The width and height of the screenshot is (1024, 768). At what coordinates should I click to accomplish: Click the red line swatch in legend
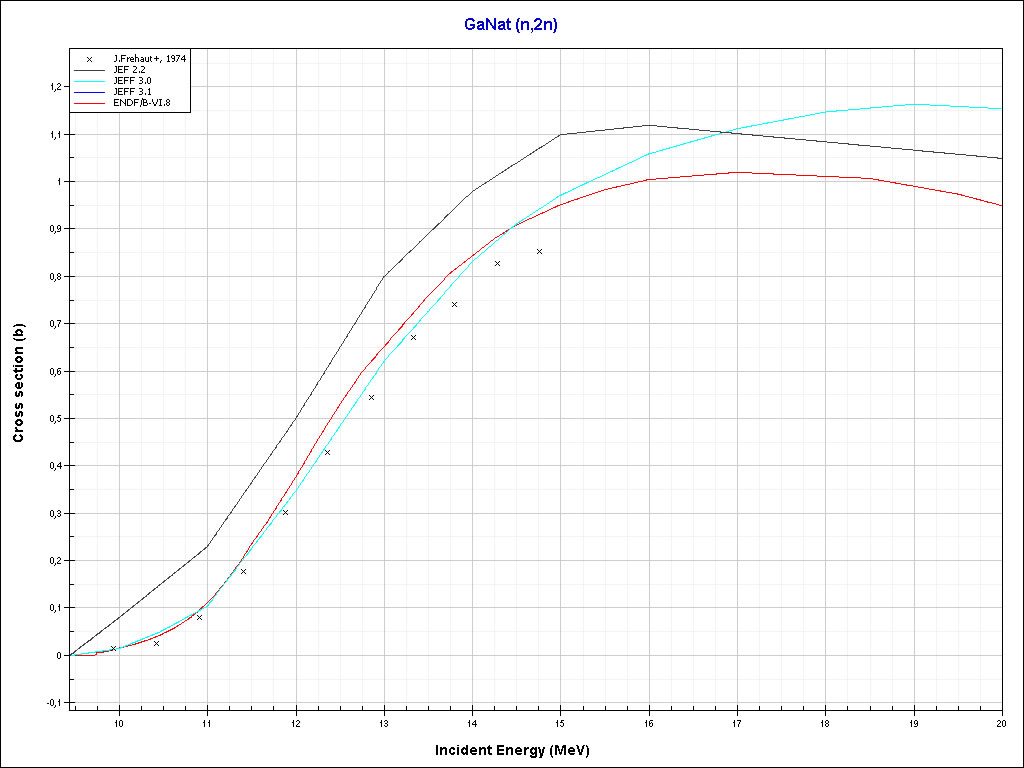89,103
